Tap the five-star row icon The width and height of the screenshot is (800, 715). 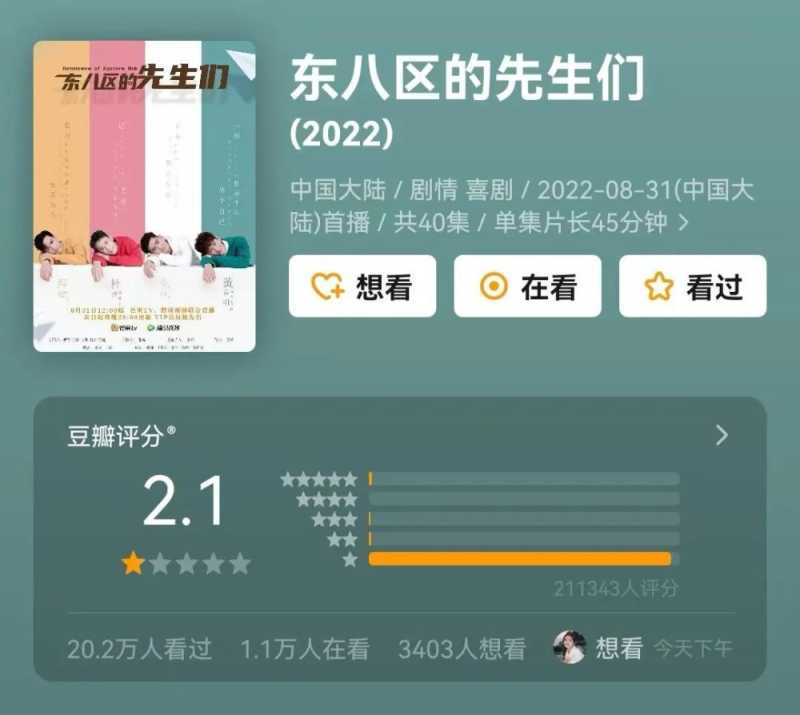pos(319,479)
